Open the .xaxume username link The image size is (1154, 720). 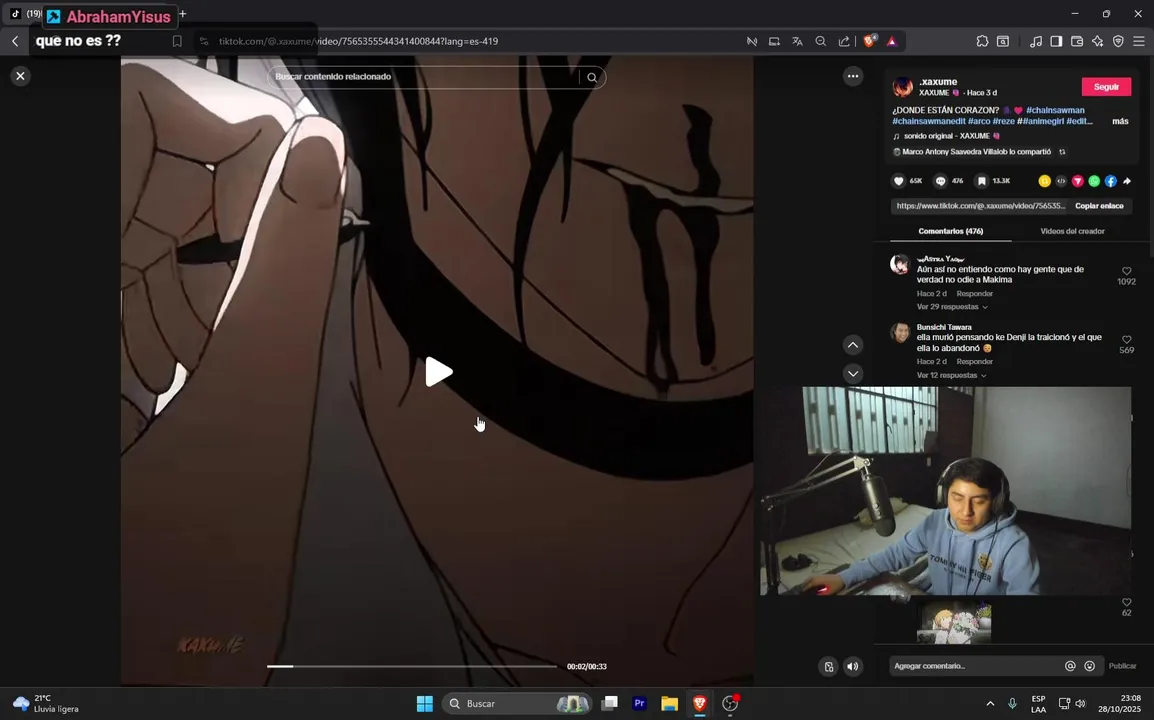938,82
